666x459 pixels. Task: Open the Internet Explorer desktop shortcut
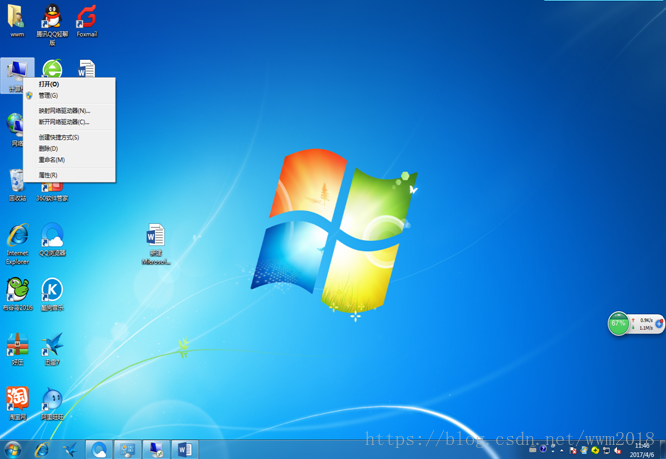pos(17,244)
